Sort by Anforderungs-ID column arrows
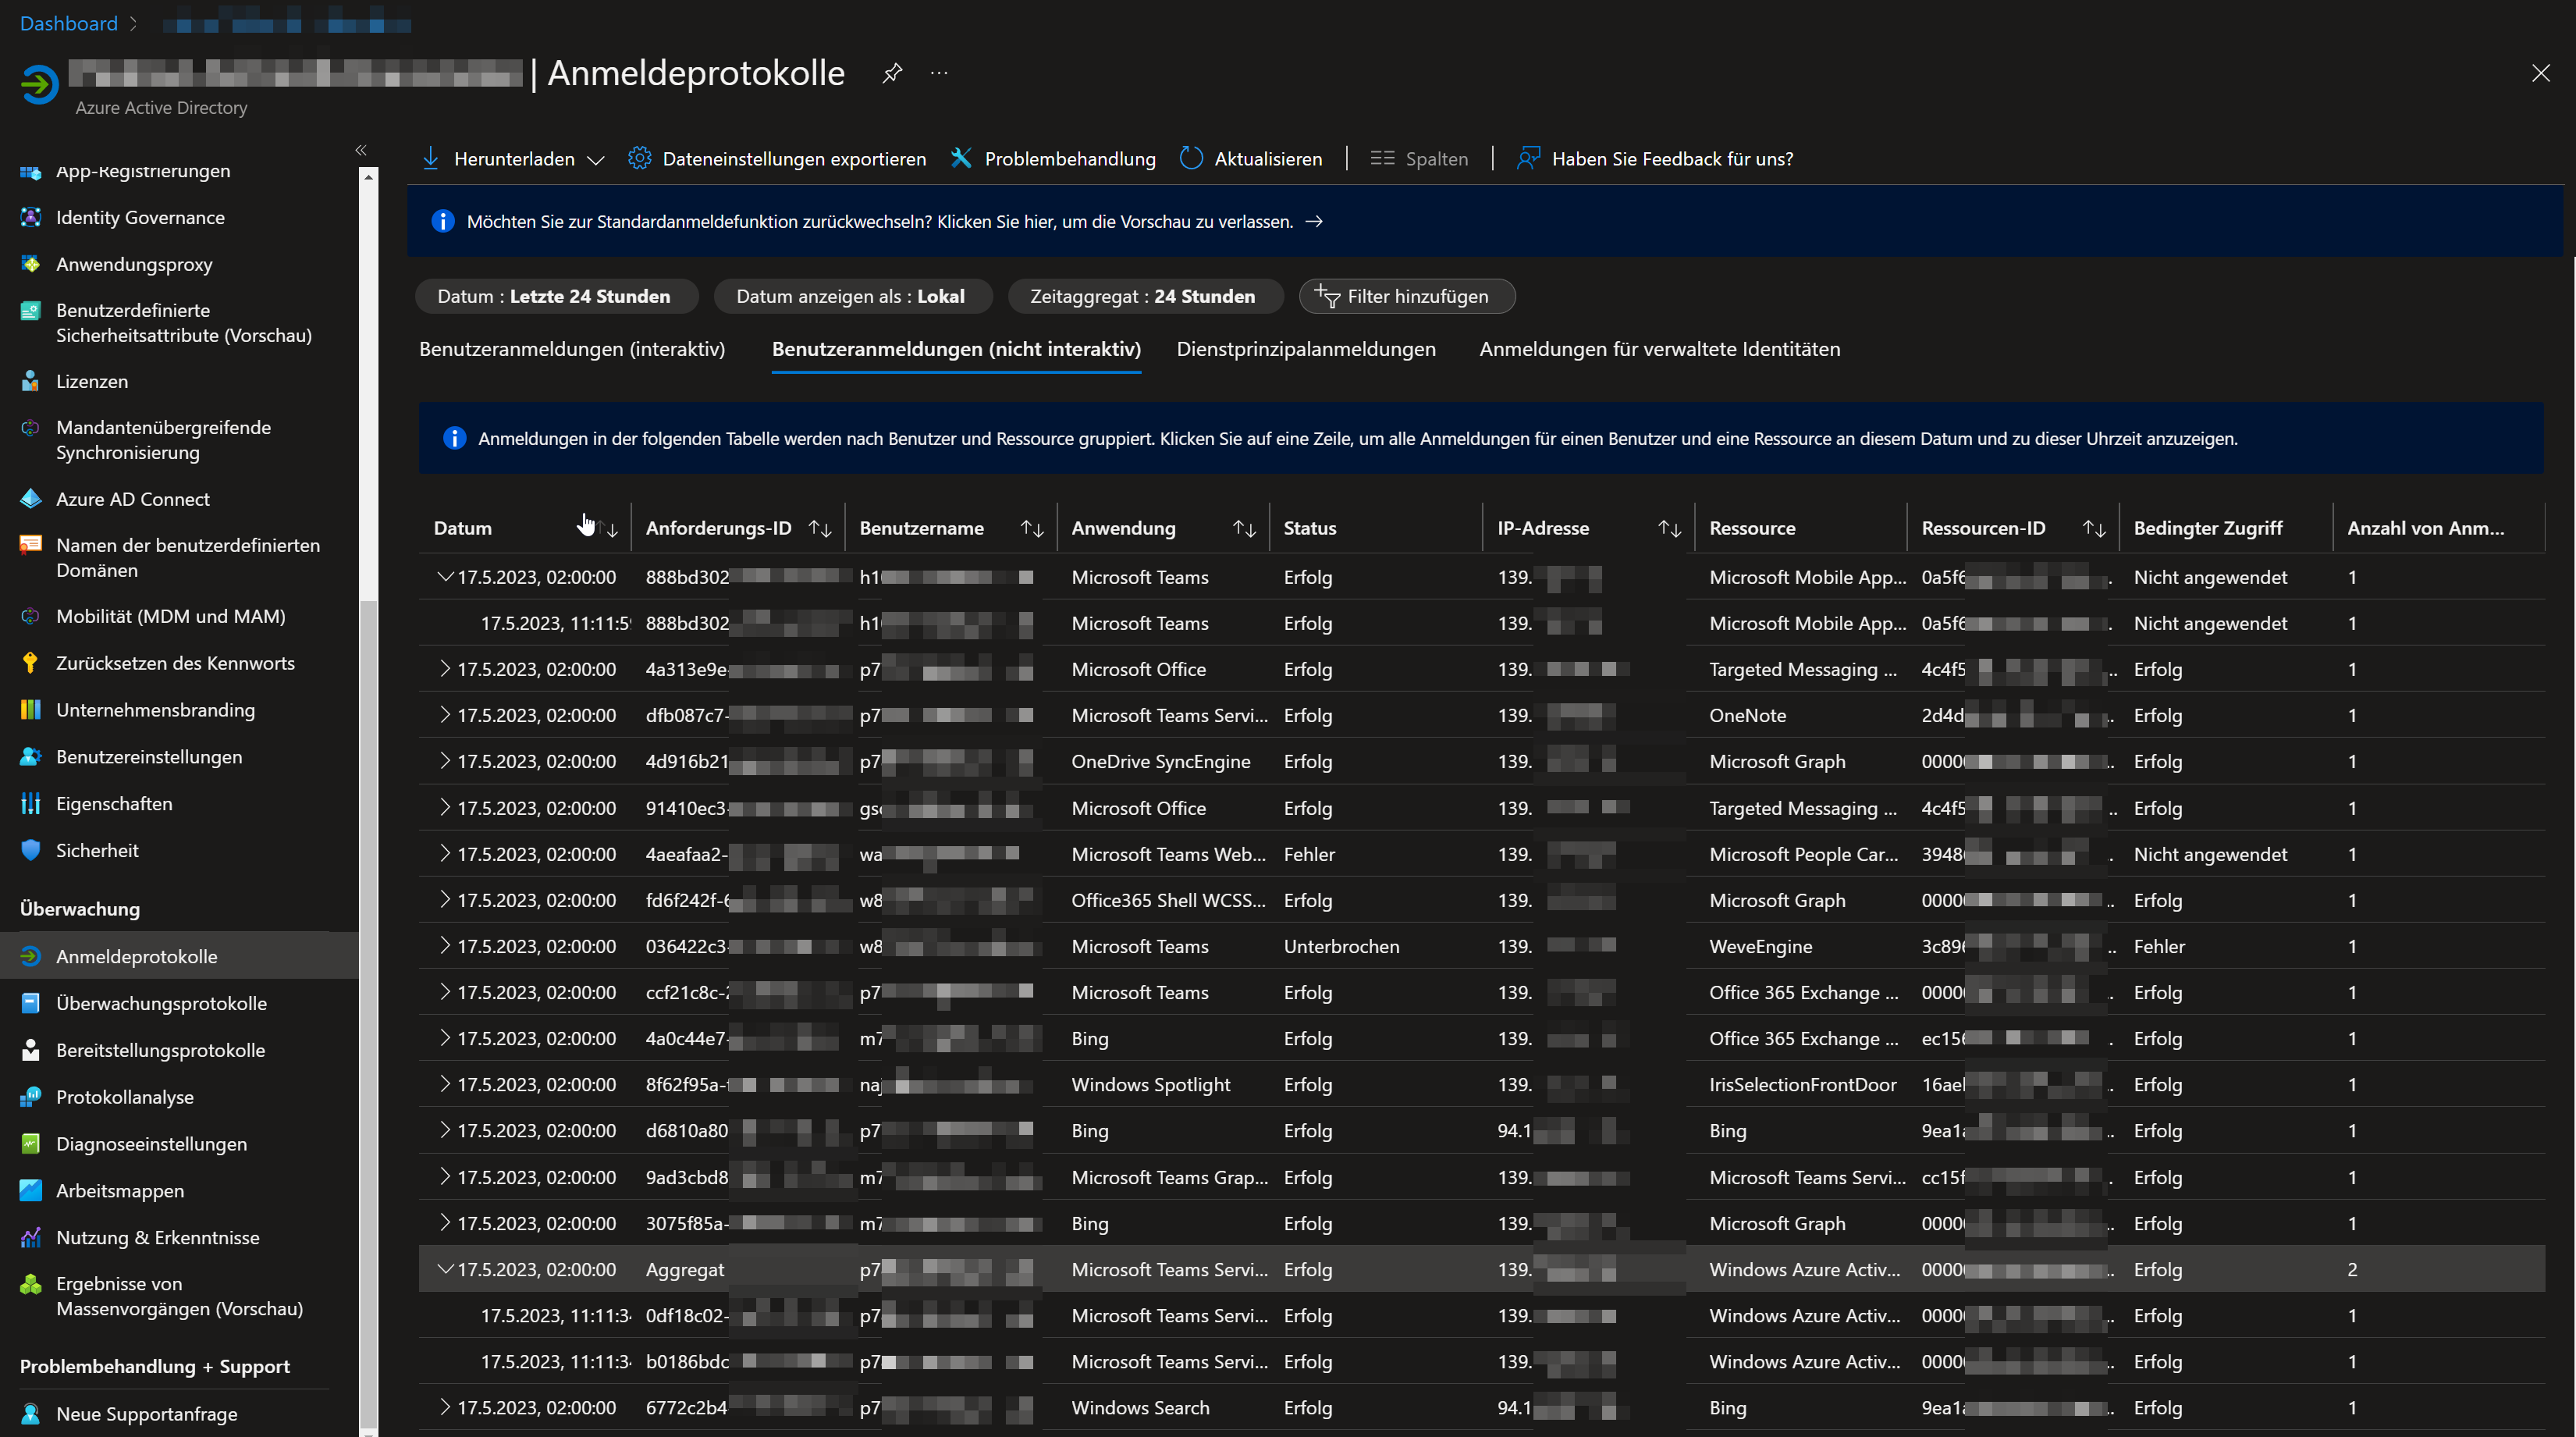The width and height of the screenshot is (2576, 1437). pyautogui.click(x=820, y=528)
